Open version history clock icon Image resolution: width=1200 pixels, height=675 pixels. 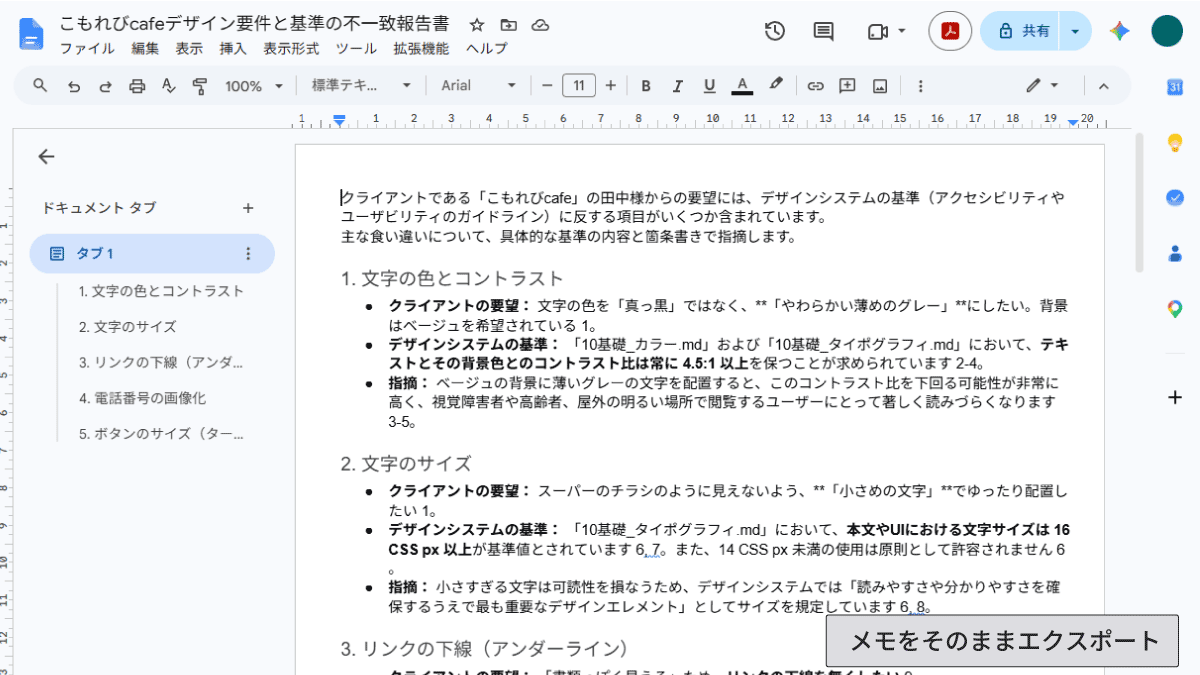[x=775, y=31]
